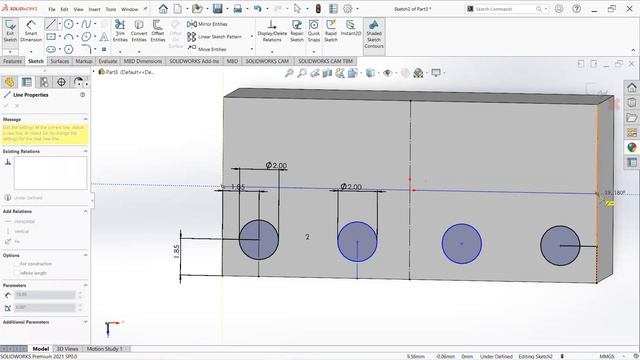Click the Rebuild traffic light icon
The width and height of the screenshot is (640, 360).
[x=318, y=9]
